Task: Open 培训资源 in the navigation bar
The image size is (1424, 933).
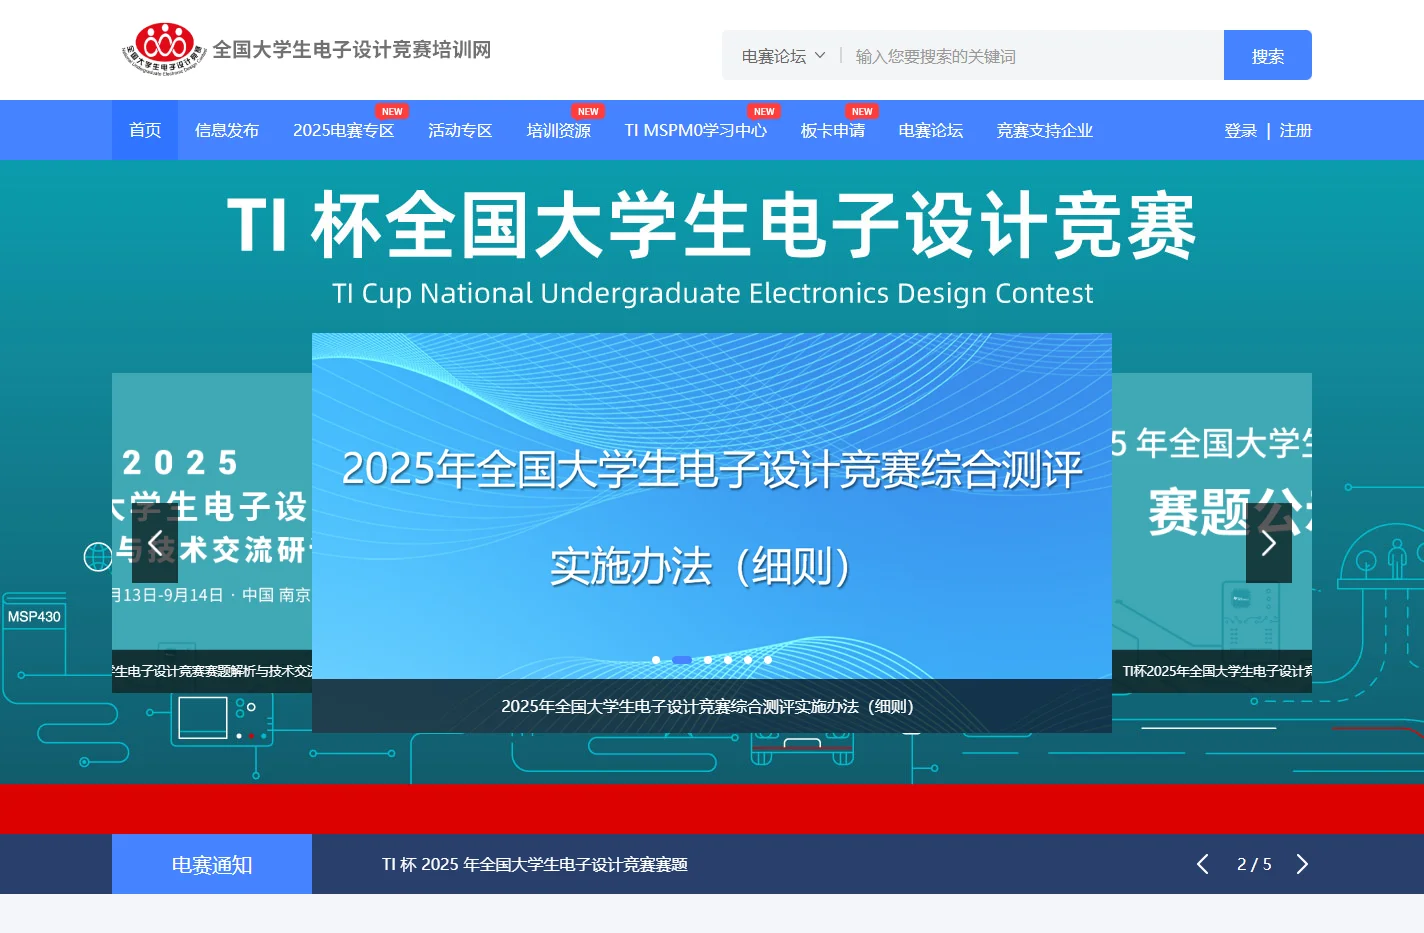Action: [559, 130]
